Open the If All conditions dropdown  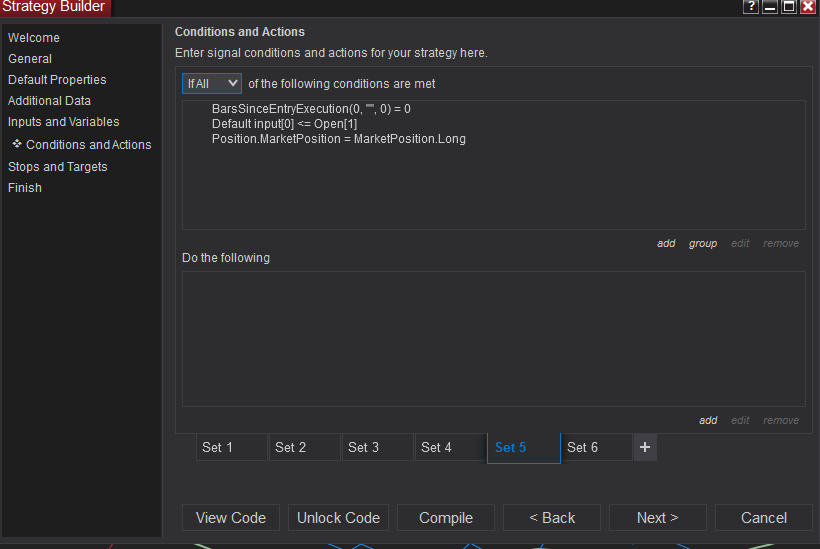[212, 83]
